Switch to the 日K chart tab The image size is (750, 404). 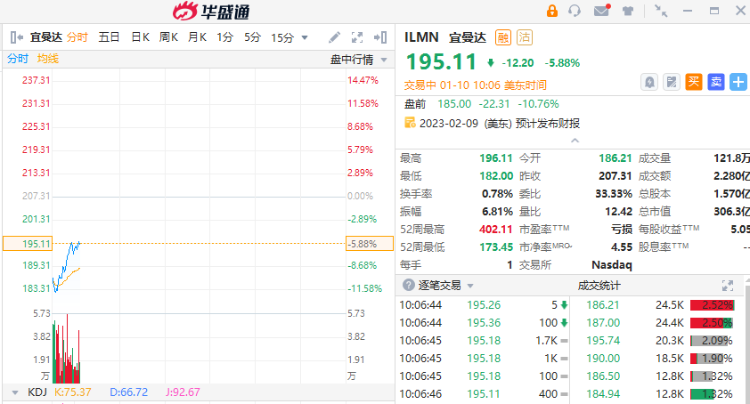tap(139, 37)
